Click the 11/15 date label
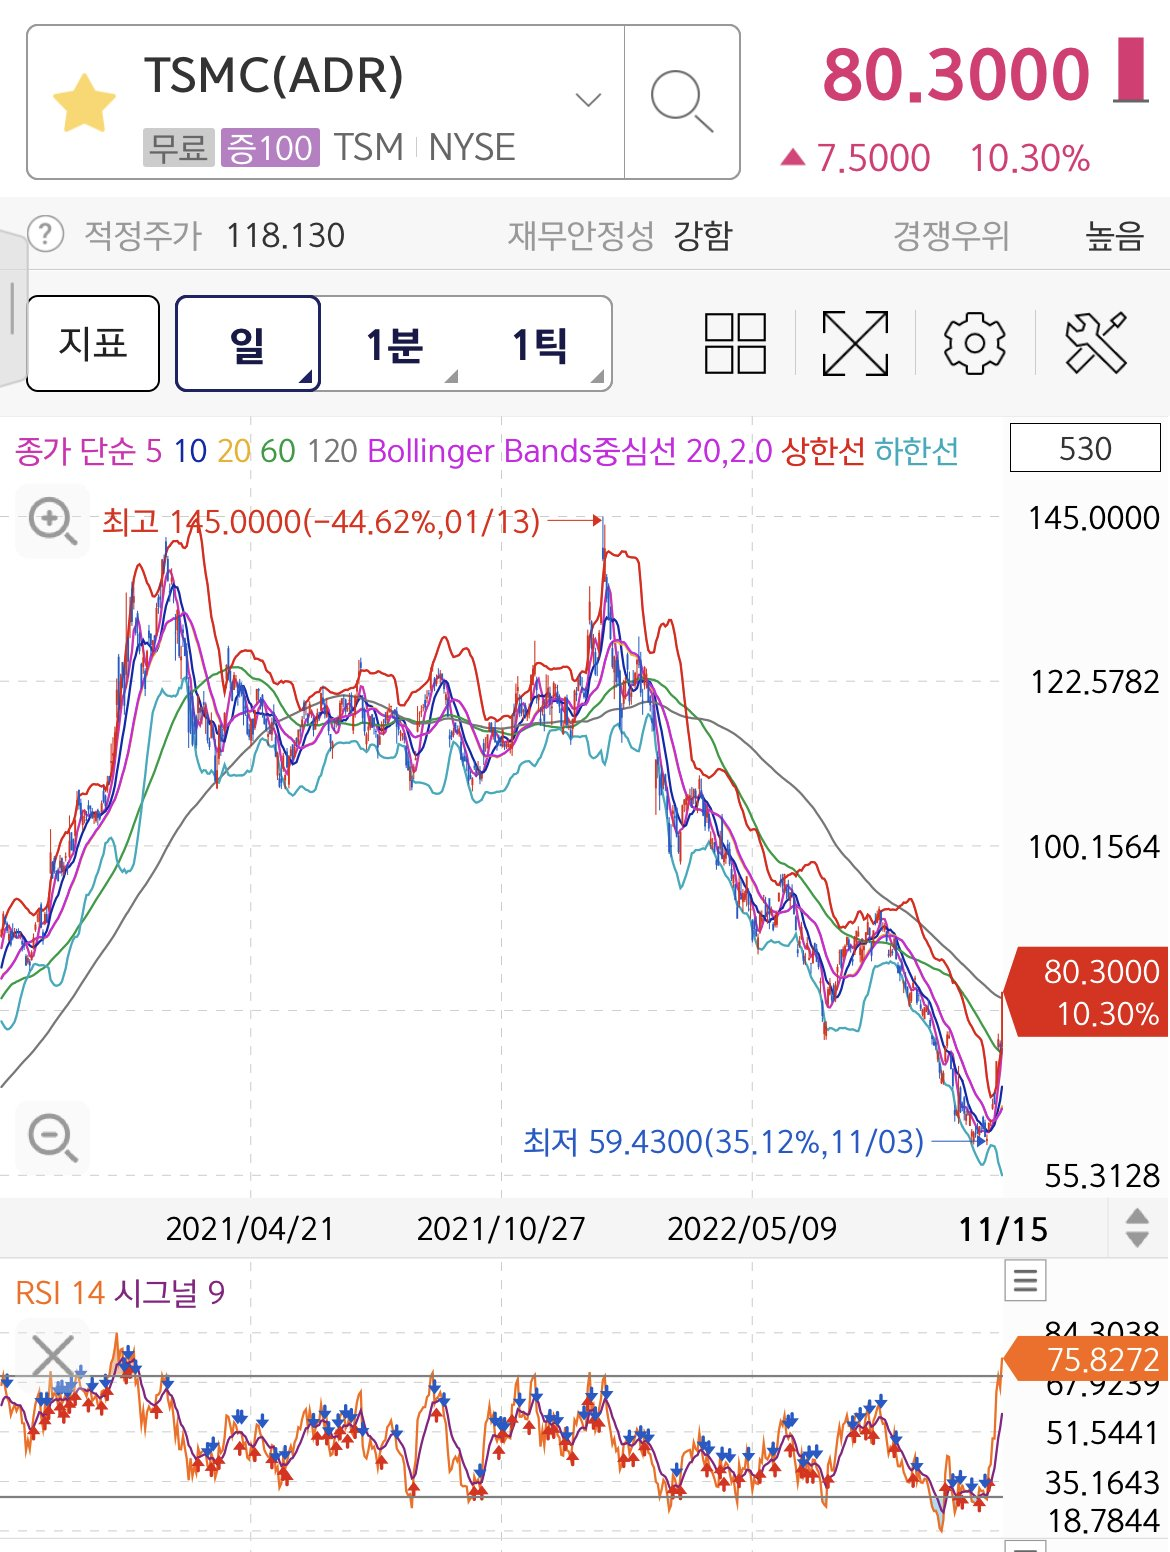 pos(1003,1229)
